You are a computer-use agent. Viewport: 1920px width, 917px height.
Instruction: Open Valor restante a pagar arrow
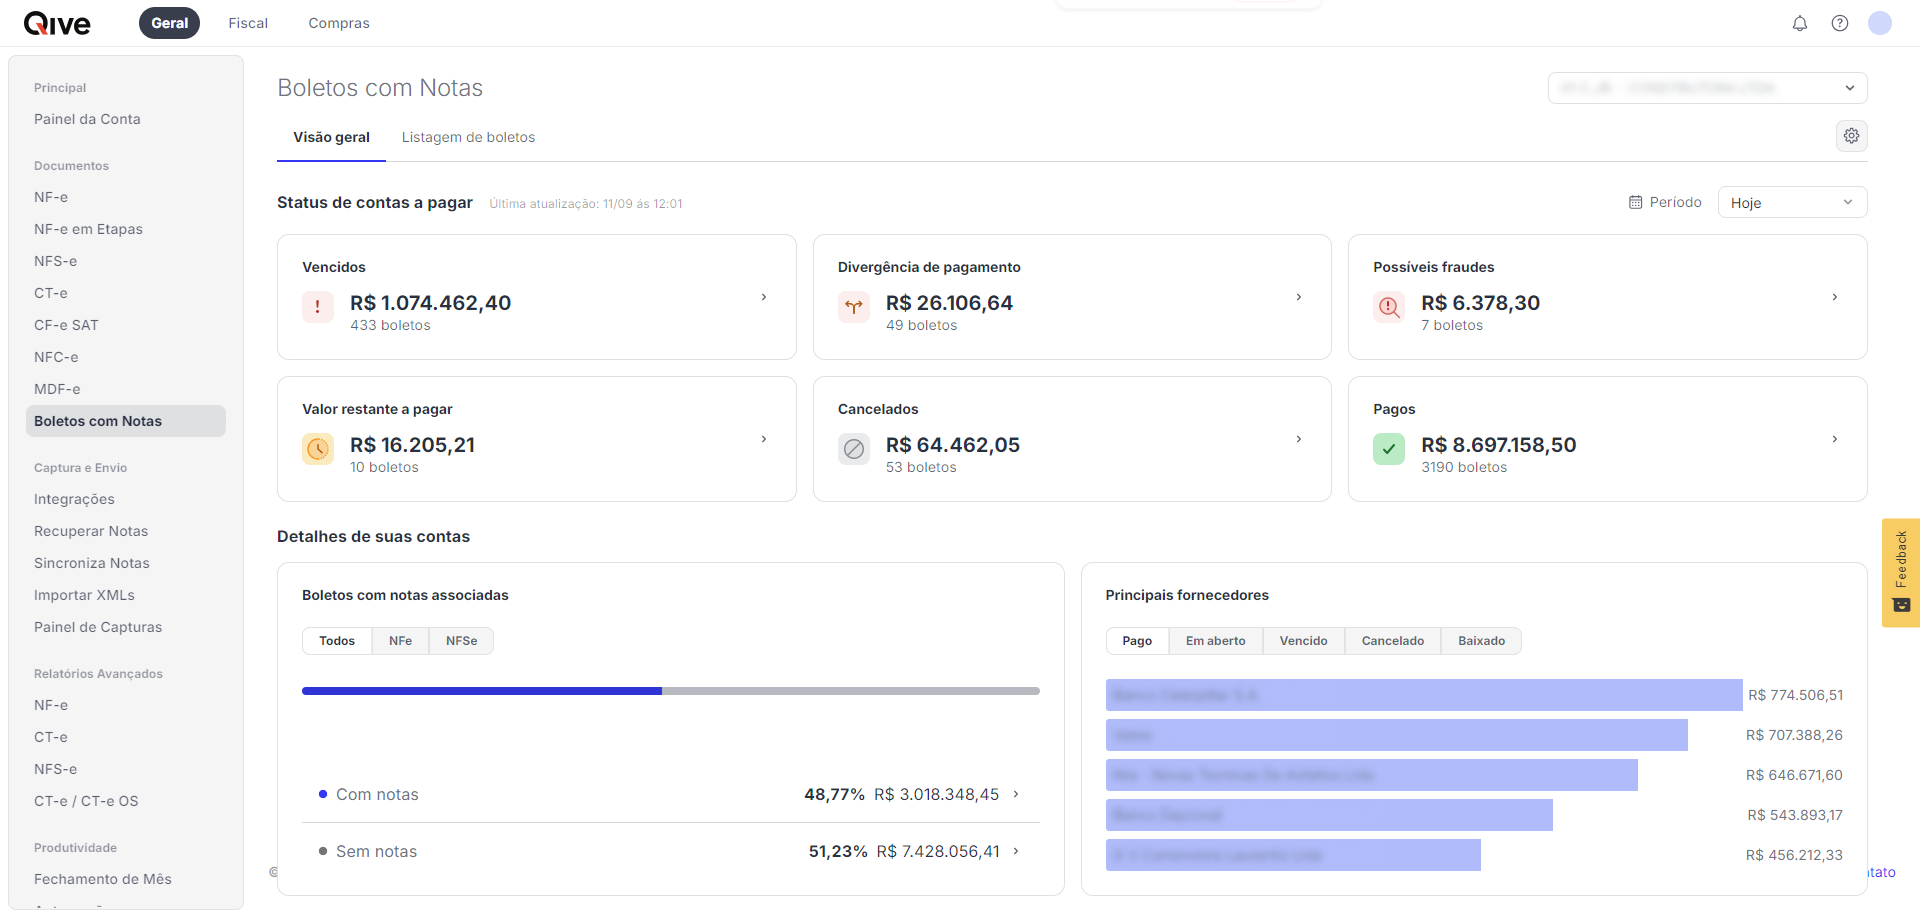[764, 439]
